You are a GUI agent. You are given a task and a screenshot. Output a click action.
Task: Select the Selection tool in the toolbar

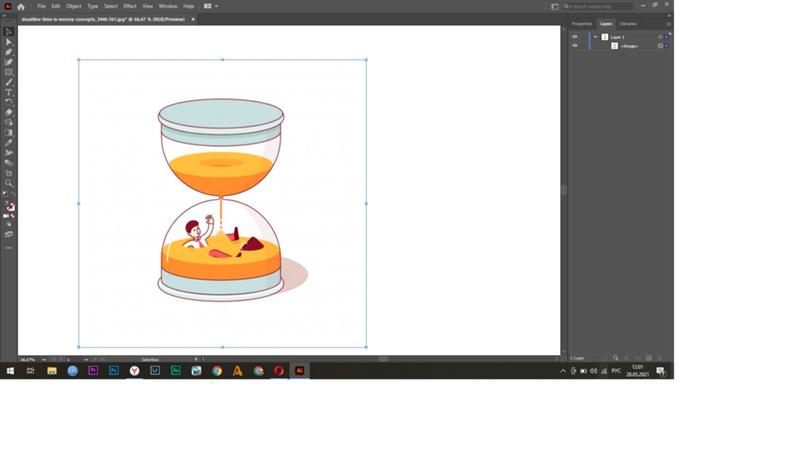coord(9,32)
